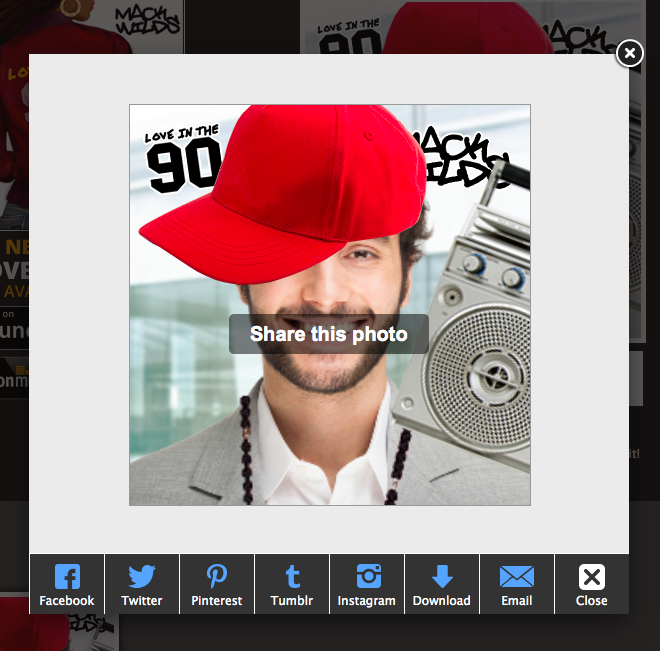Post the photo to Tumblr
The image size is (660, 651).
[x=292, y=584]
